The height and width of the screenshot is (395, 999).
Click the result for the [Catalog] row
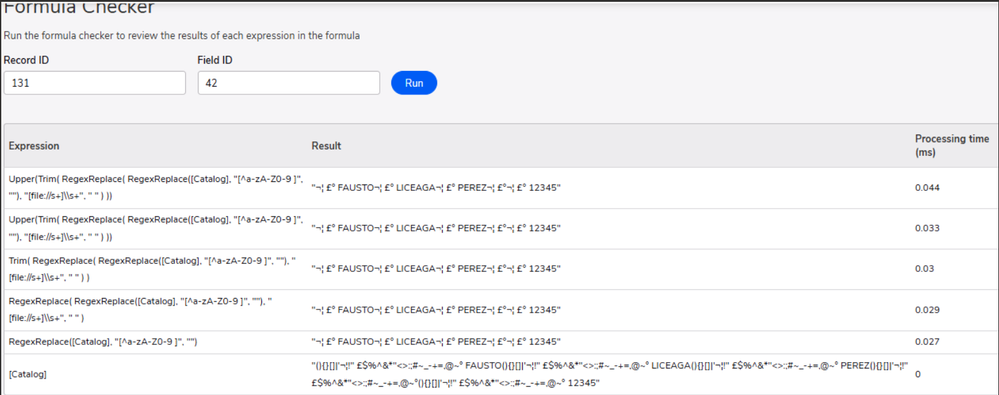609,374
